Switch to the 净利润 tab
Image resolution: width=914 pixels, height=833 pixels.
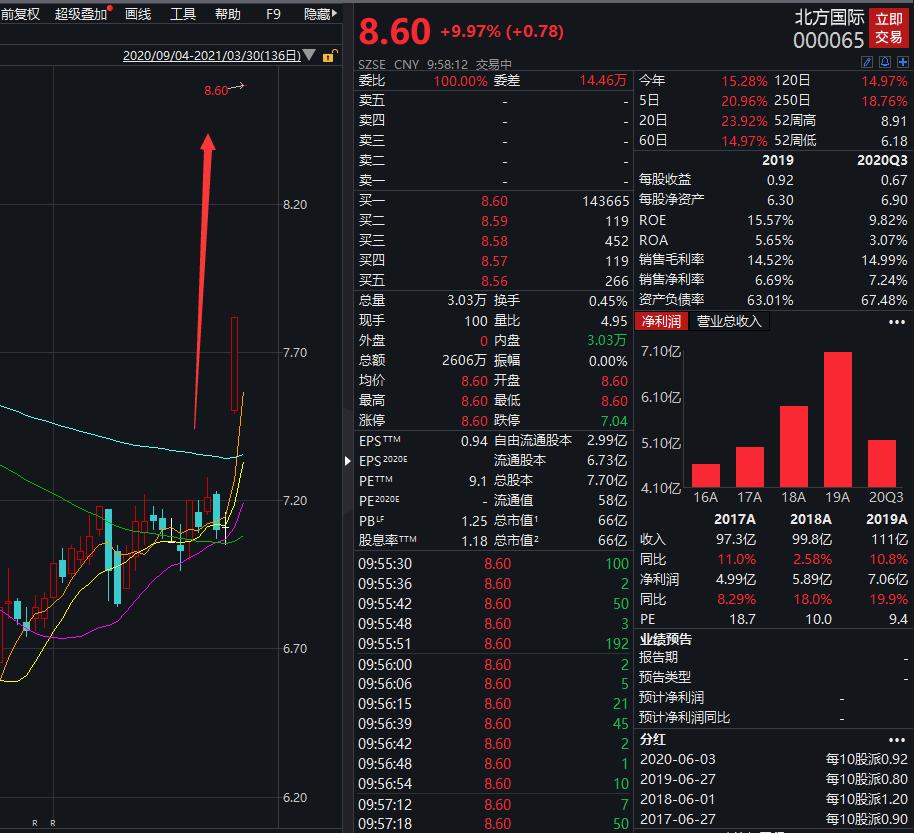tap(661, 321)
